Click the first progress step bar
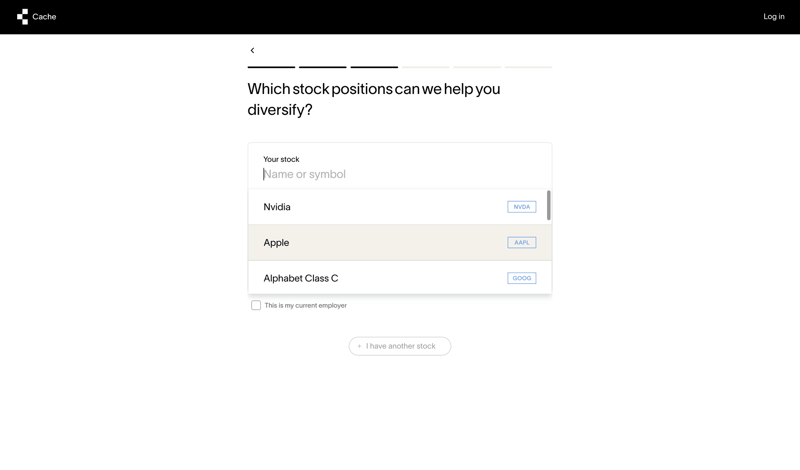Image resolution: width=800 pixels, height=470 pixels. (x=271, y=67)
